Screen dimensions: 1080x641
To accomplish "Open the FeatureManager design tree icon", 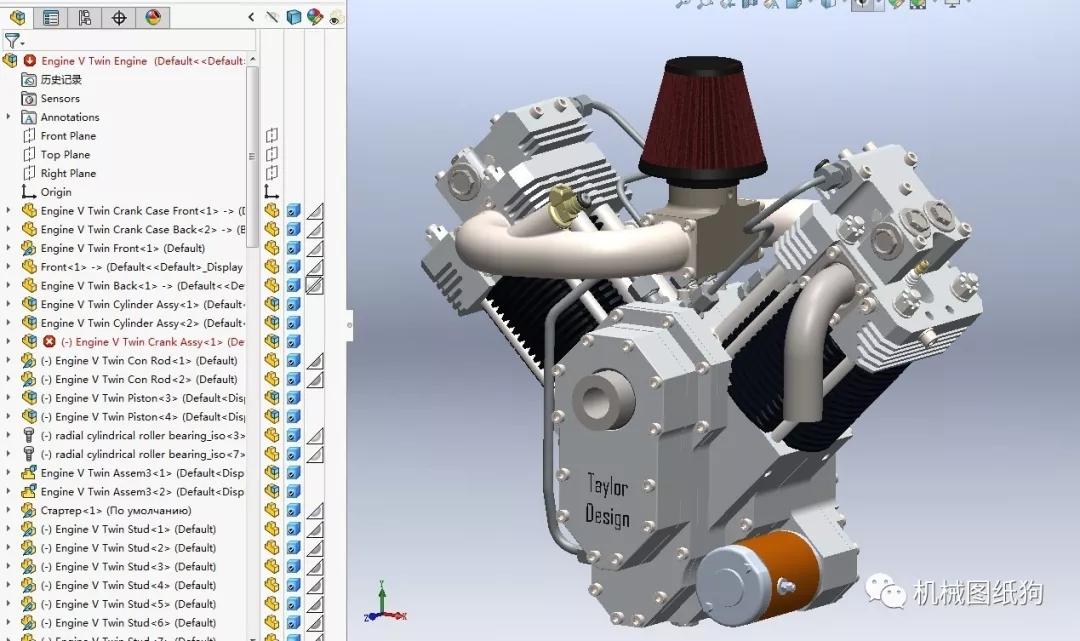I will tap(17, 17).
